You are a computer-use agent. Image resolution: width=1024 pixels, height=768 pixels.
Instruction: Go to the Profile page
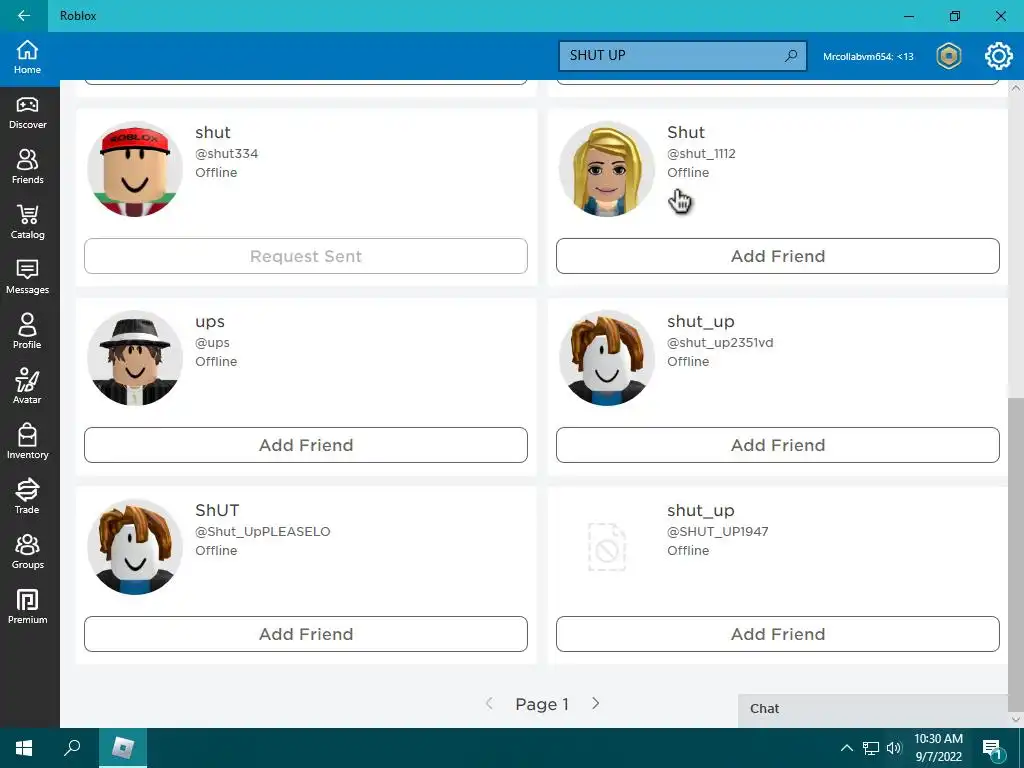[x=27, y=332]
